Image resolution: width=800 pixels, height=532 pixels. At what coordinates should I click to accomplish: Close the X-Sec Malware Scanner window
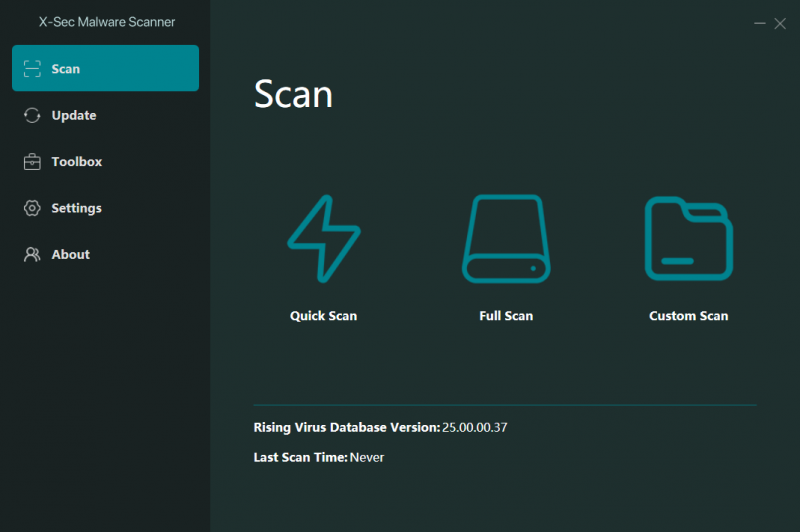pos(780,23)
